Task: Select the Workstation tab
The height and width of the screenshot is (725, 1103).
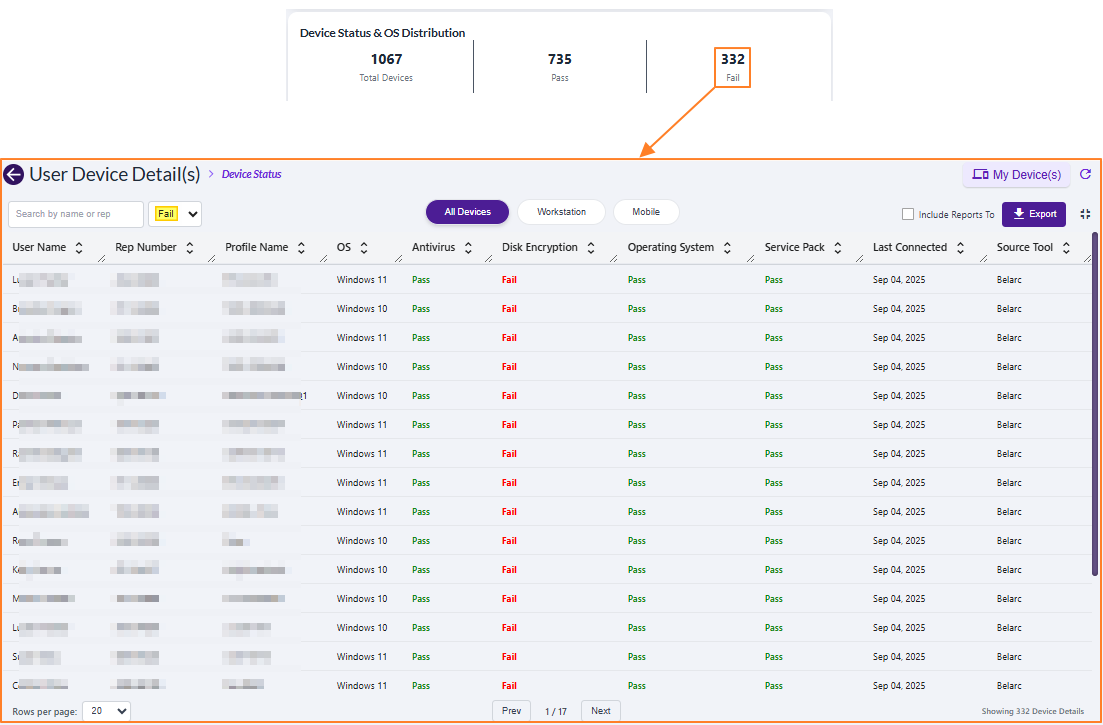Action: tap(561, 212)
